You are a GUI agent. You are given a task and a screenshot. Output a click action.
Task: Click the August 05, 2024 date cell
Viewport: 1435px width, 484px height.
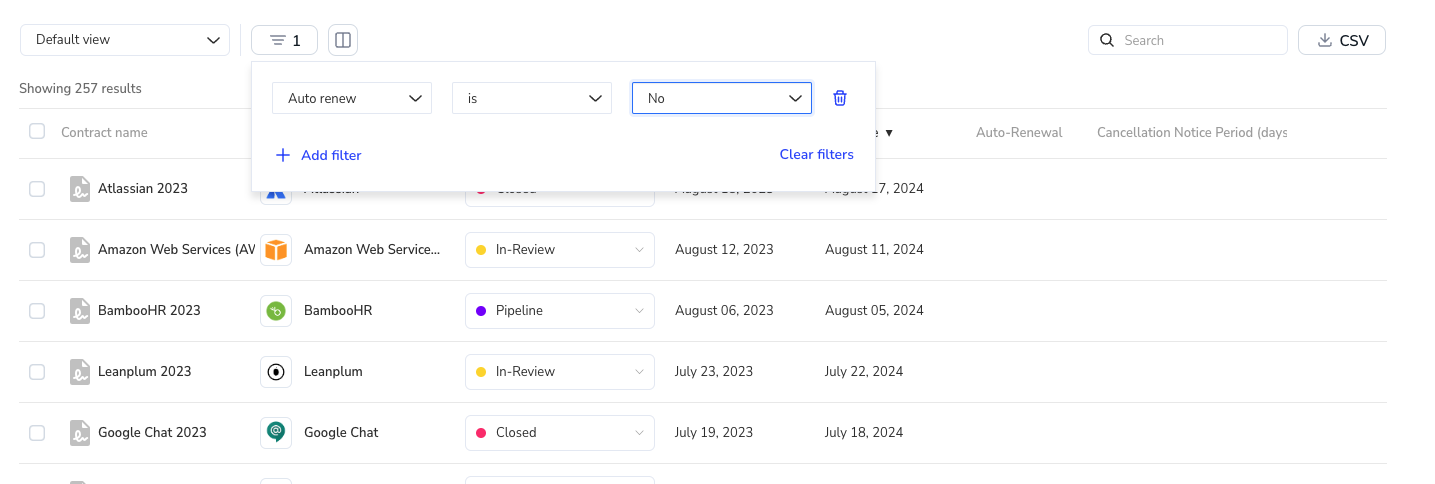tap(874, 311)
